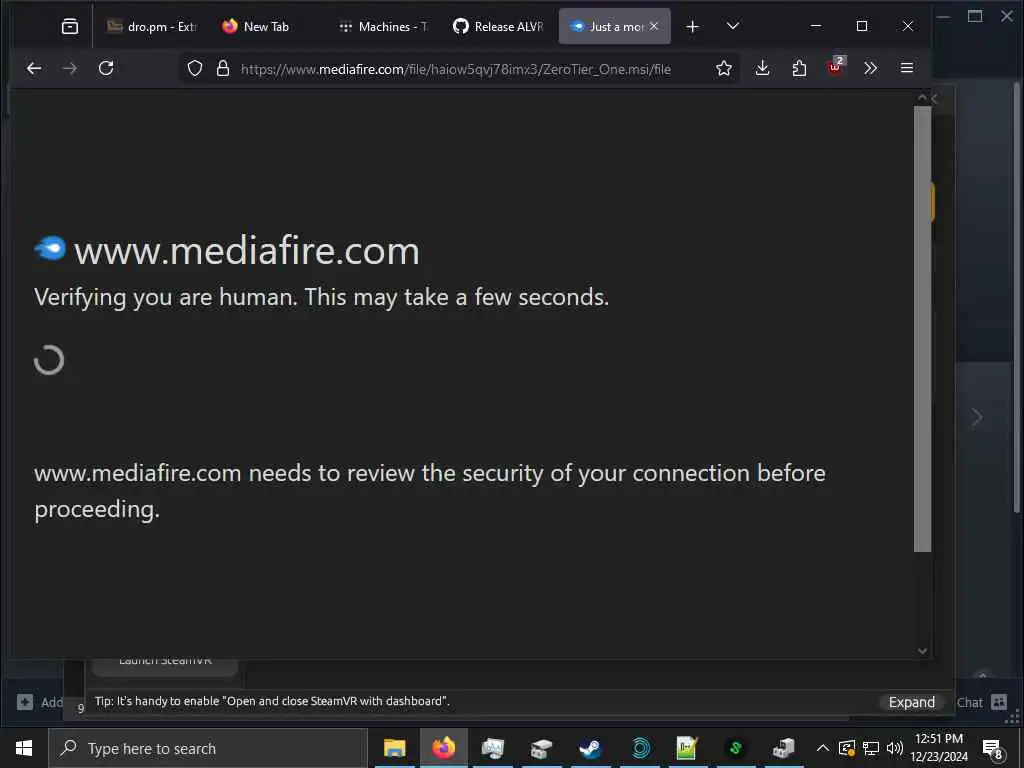Open volume control in system tray
Image resolution: width=1024 pixels, height=768 pixels.
[894, 748]
